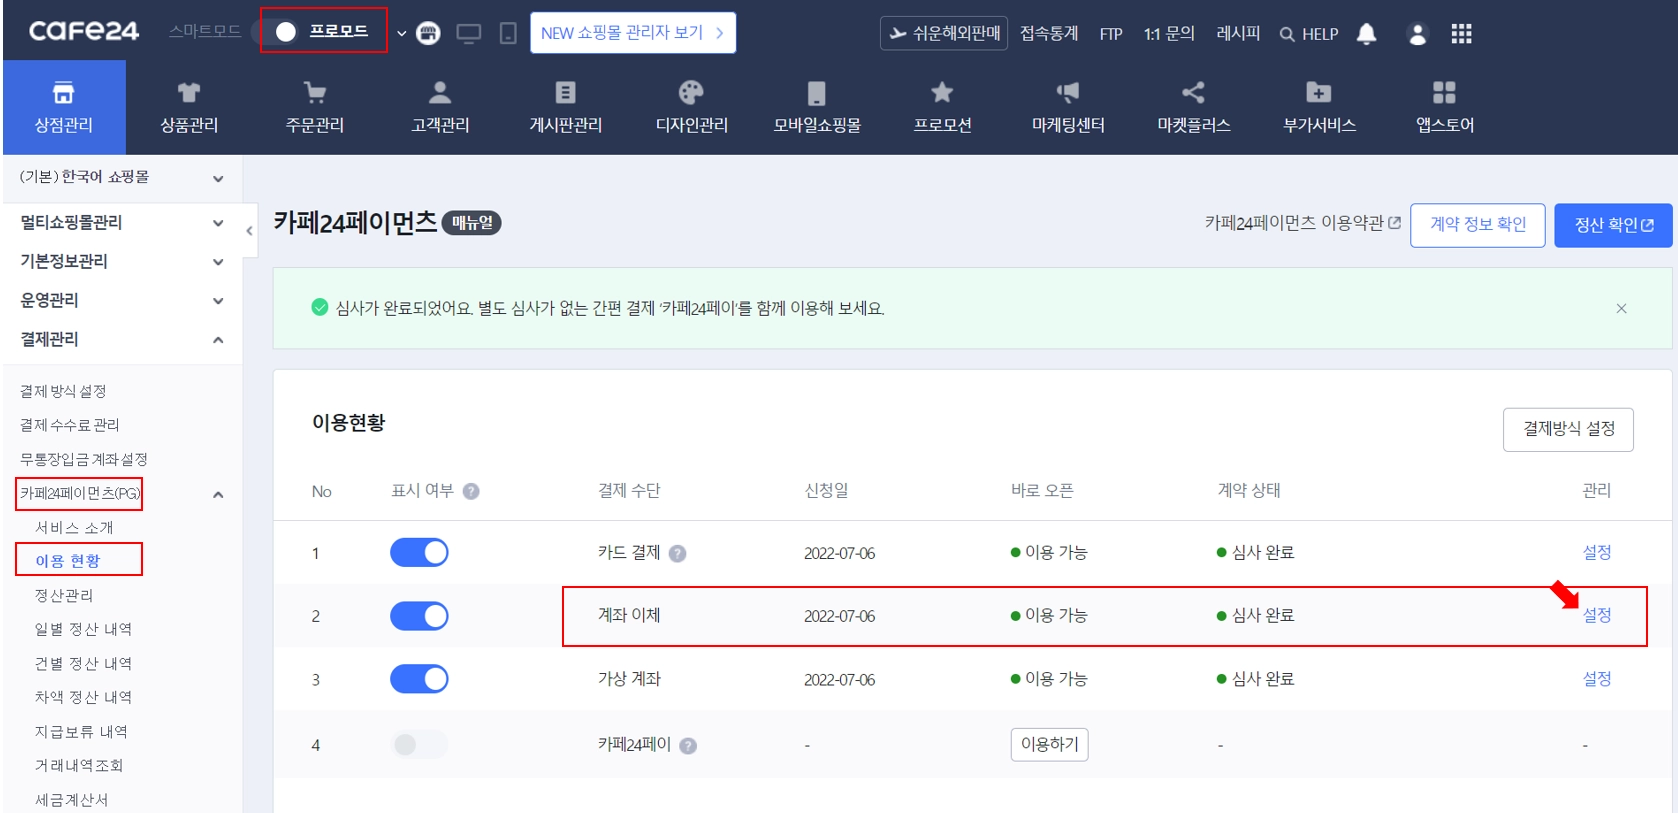This screenshot has height=813, width=1678.
Task: Click the green check icon in notice
Action: pos(319,307)
